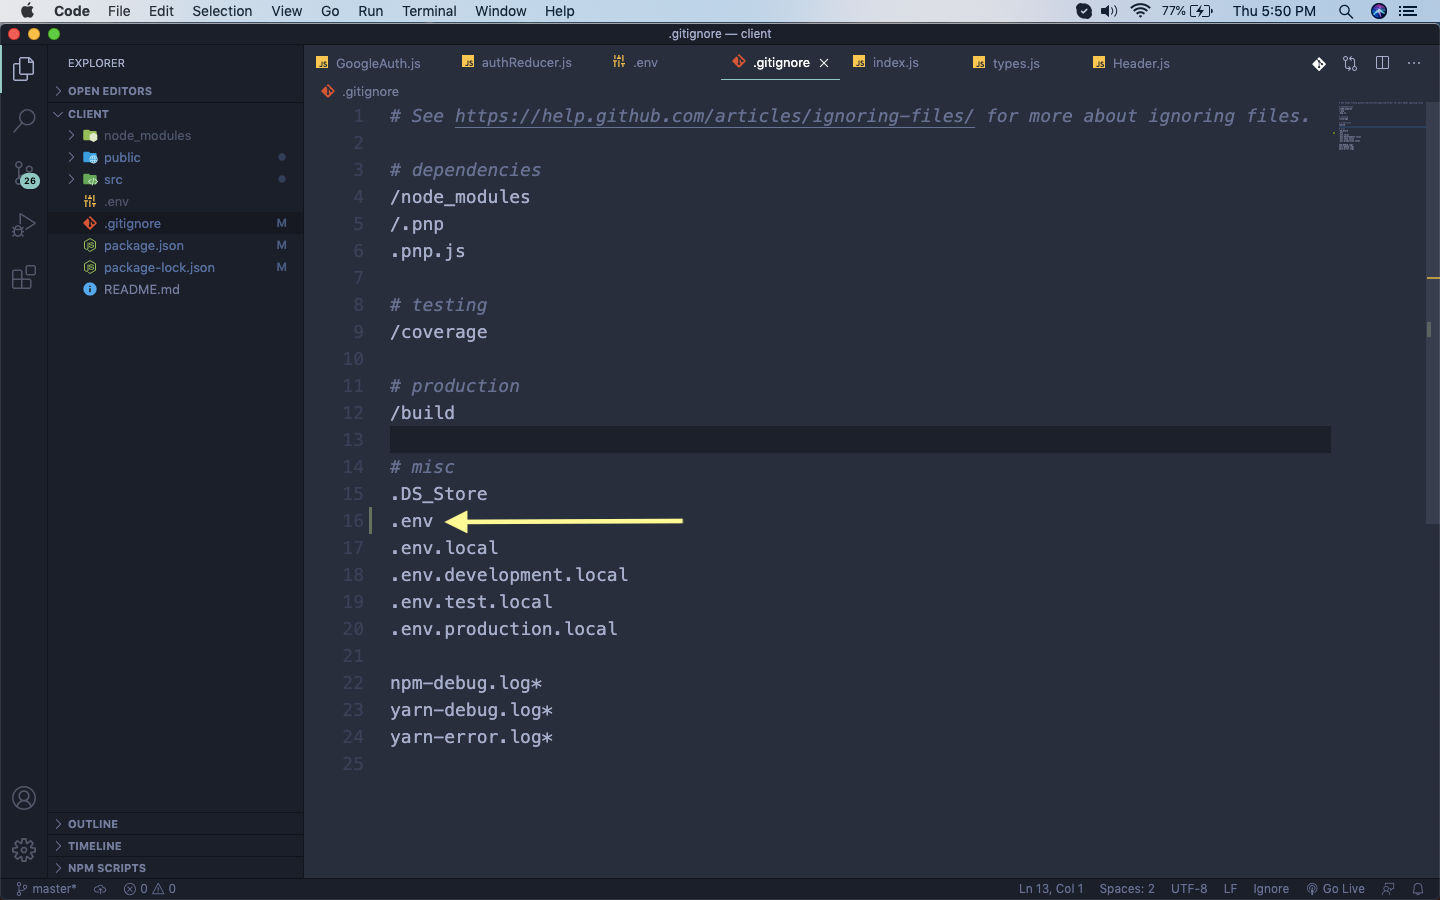Screen dimensions: 1440x900
Task: Open Source Control view with 26 badge
Action: (x=24, y=173)
